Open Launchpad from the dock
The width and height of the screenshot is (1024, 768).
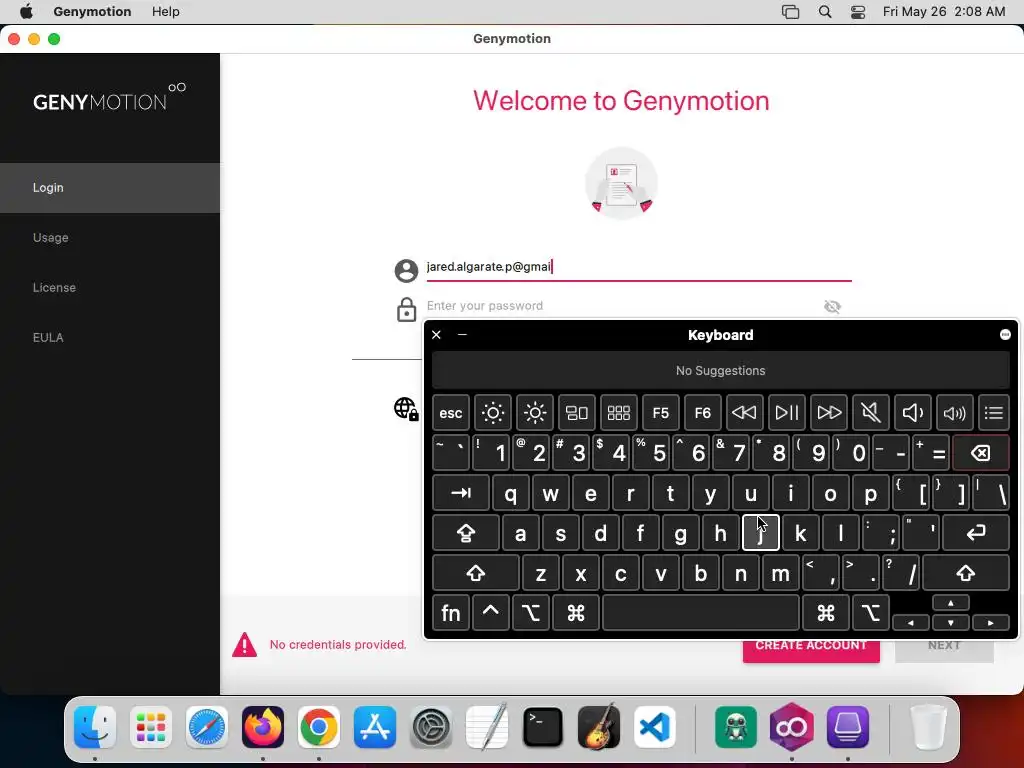(x=151, y=727)
